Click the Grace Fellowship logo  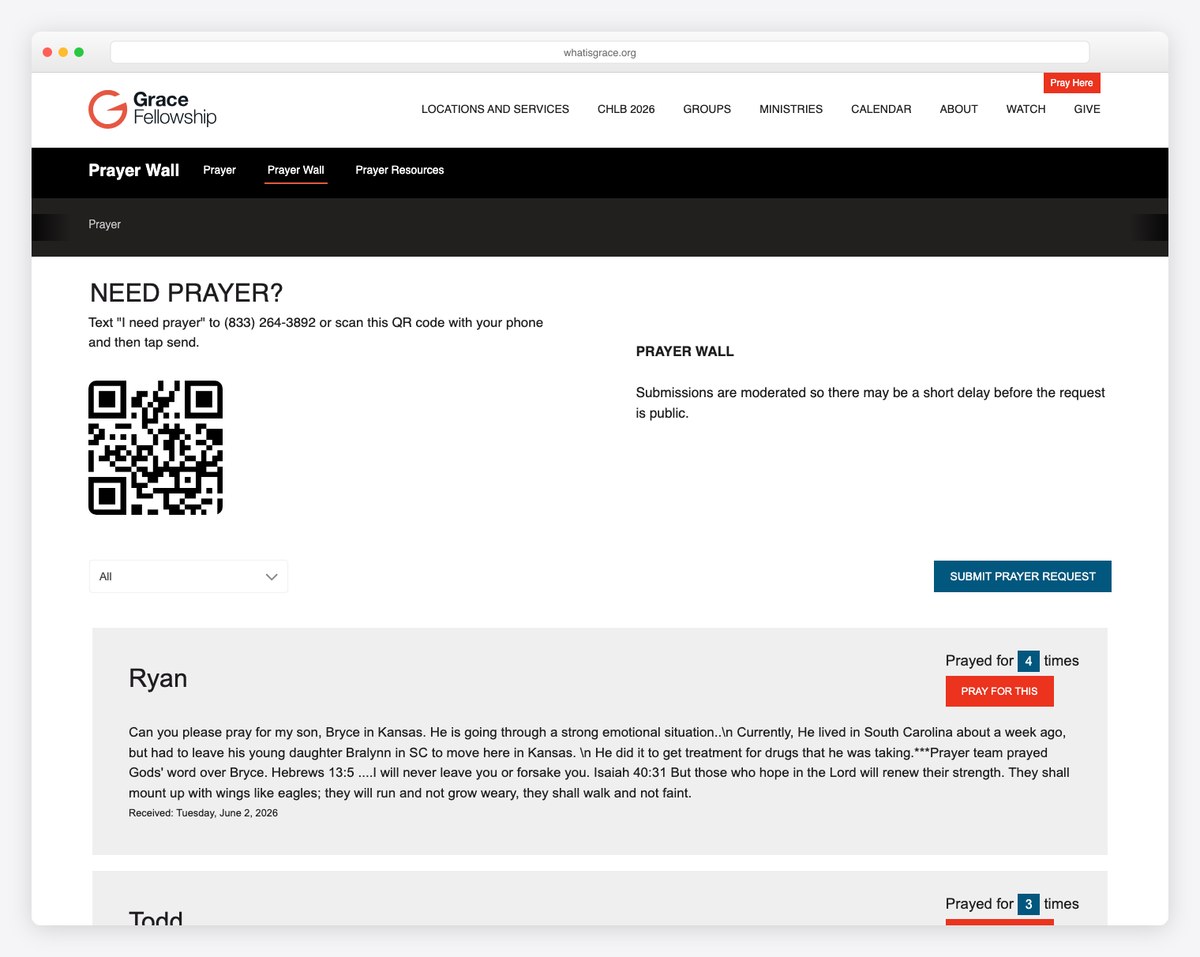[x=152, y=109]
